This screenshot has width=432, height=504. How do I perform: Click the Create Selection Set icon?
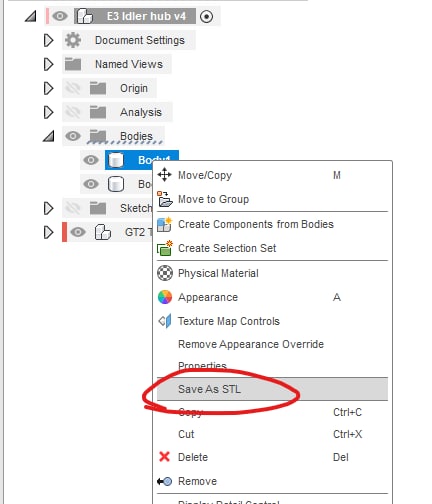165,248
